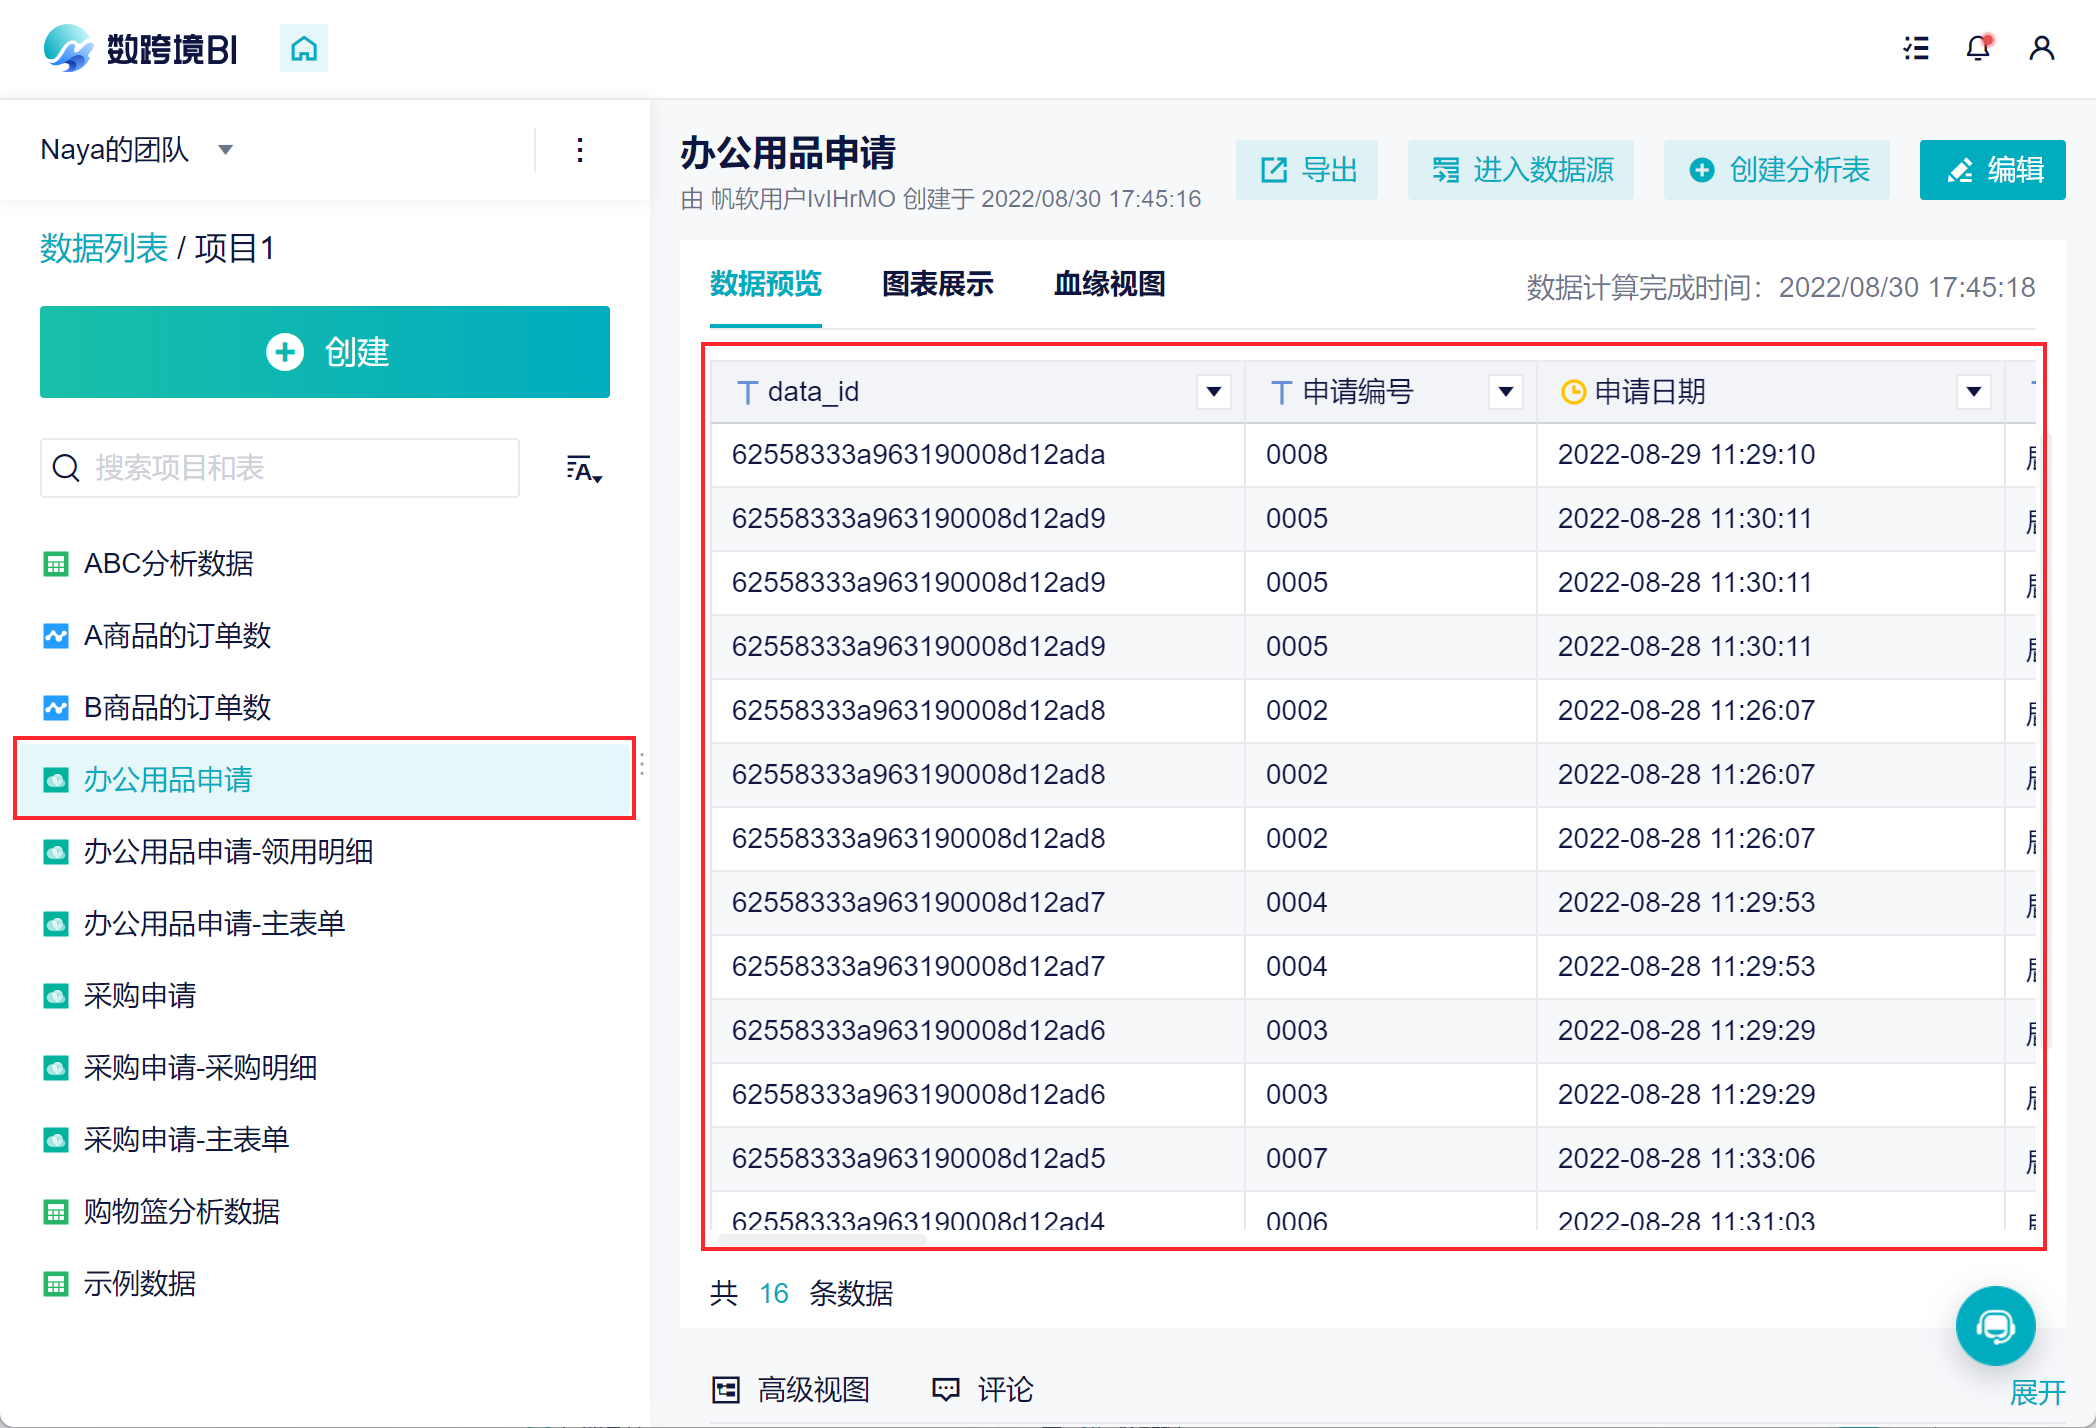Click the 数据列表 breadcrumb link
The image size is (2096, 1428).
pyautogui.click(x=104, y=248)
